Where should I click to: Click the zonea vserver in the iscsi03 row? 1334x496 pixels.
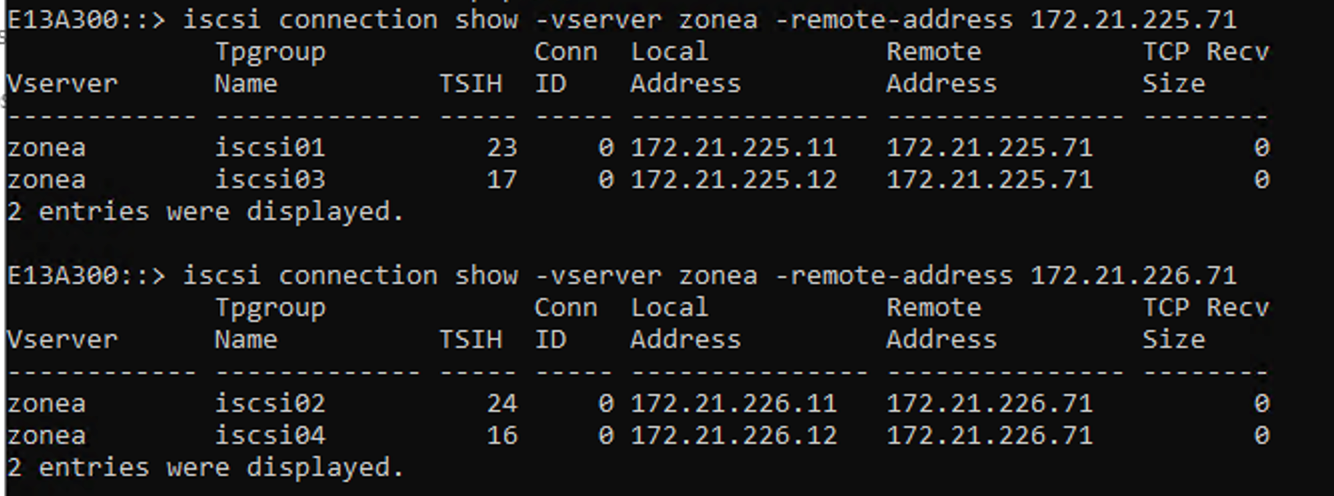click(x=46, y=180)
